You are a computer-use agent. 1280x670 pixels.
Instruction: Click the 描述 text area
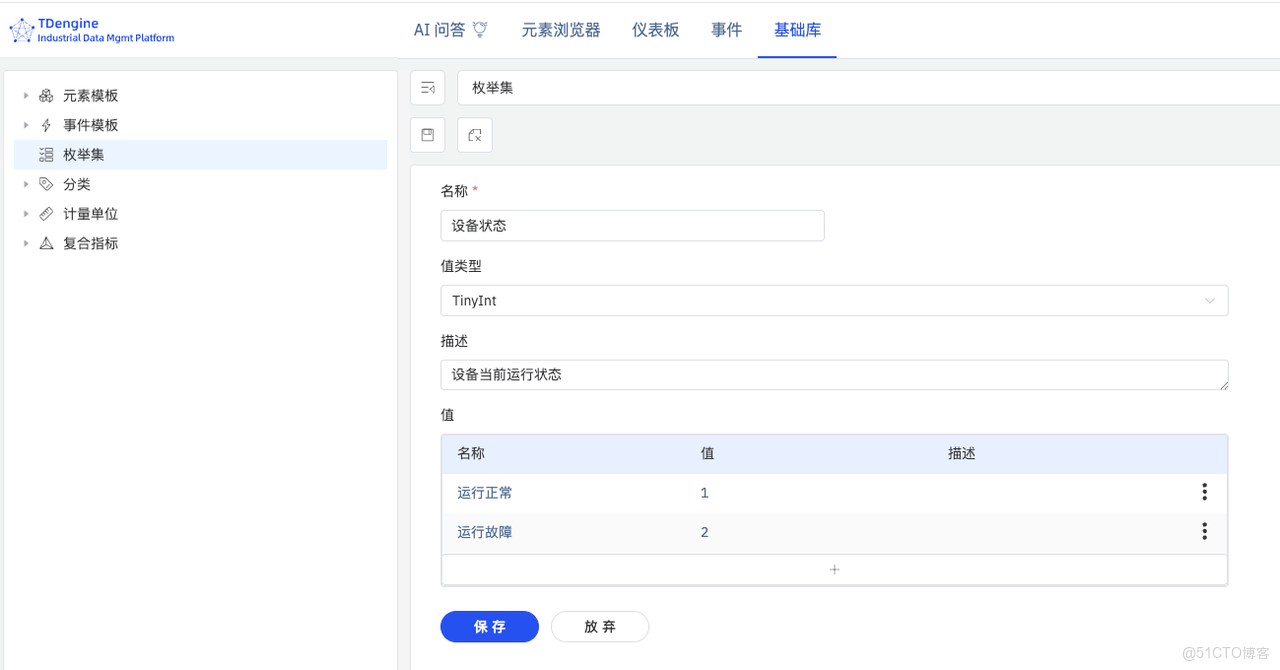coord(834,375)
